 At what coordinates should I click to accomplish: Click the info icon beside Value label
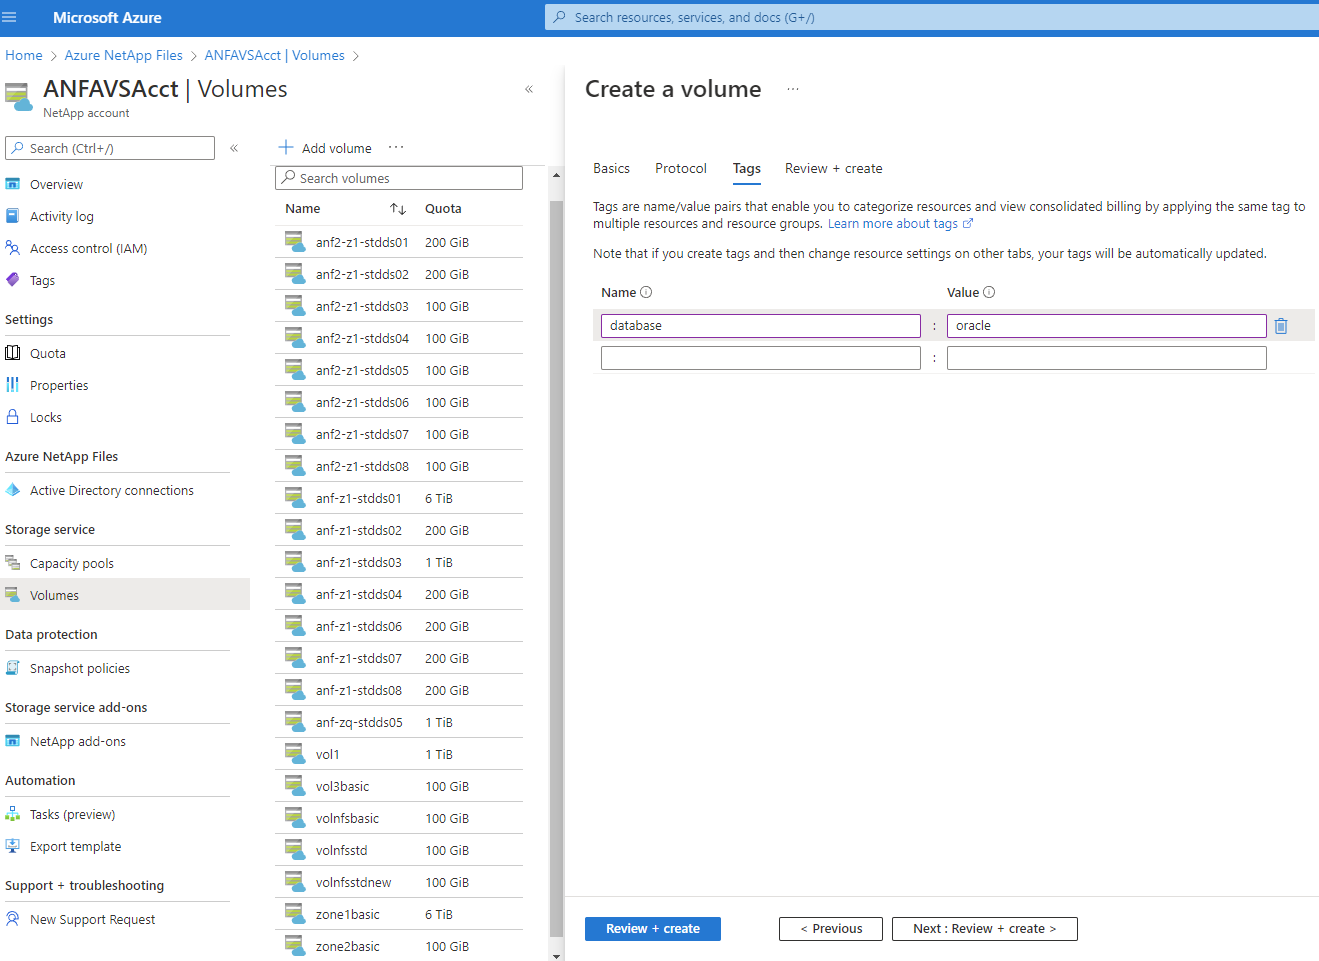coord(989,293)
